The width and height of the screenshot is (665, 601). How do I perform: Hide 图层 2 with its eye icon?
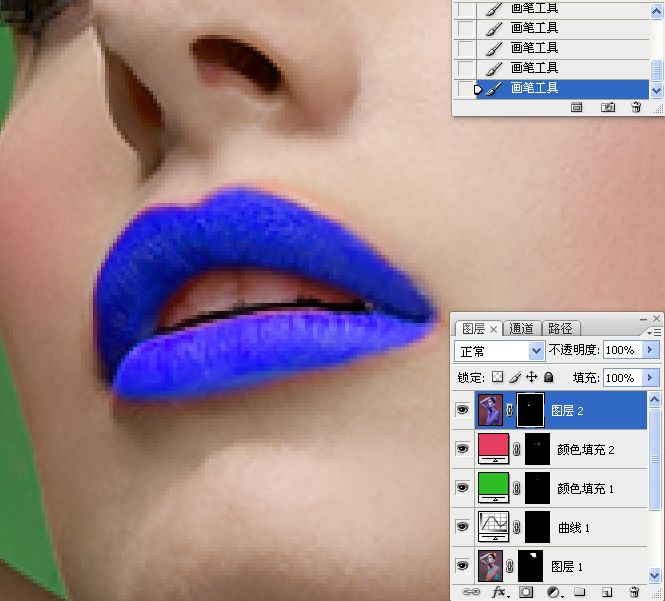[462, 410]
